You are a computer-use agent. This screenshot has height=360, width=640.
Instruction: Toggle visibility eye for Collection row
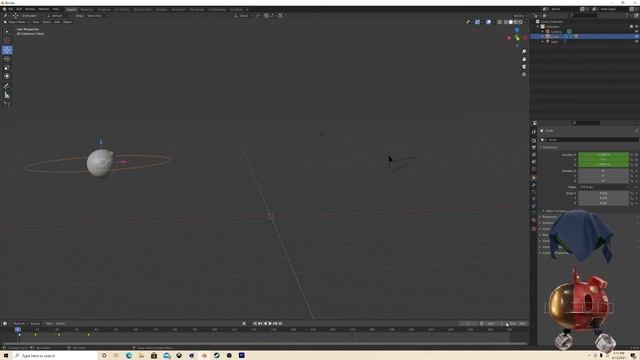coord(636,27)
